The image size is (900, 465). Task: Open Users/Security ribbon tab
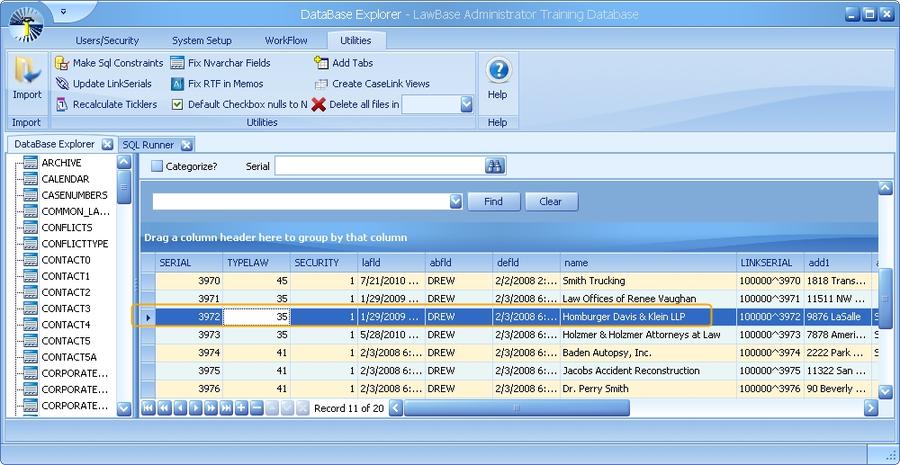click(x=107, y=41)
